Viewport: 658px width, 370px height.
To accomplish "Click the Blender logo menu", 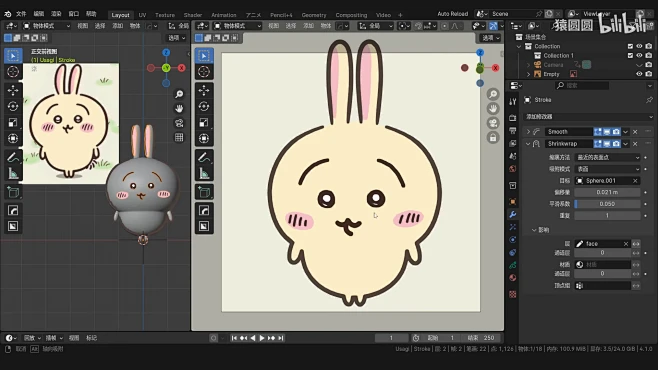I will coord(8,14).
